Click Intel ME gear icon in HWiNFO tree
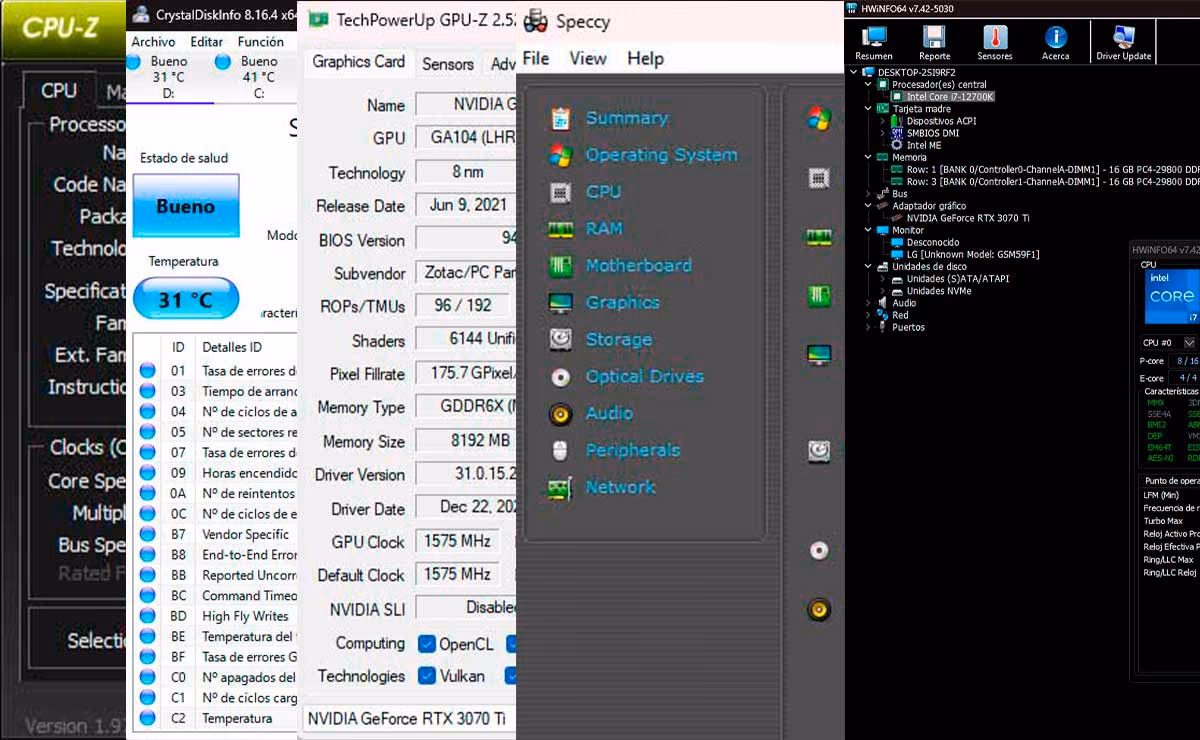The height and width of the screenshot is (740, 1200). (897, 145)
